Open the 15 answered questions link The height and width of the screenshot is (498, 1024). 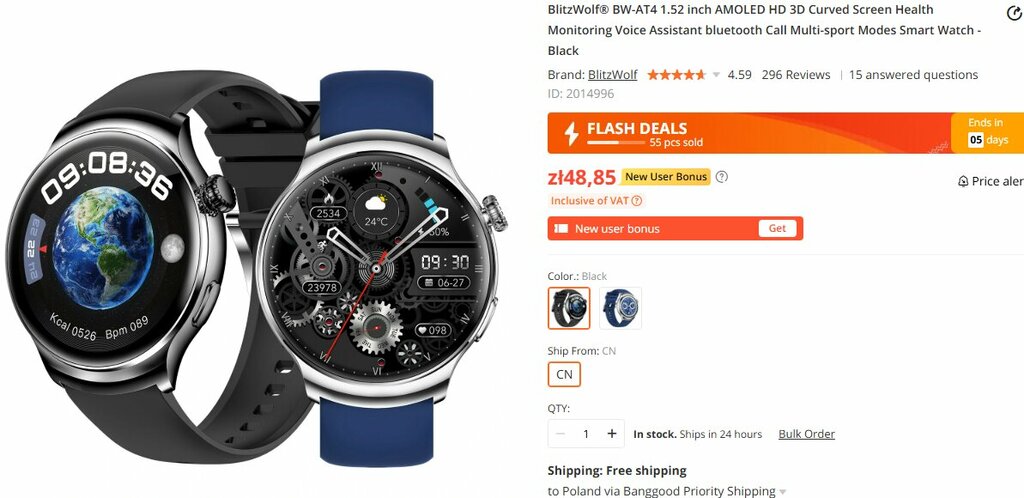(x=914, y=75)
